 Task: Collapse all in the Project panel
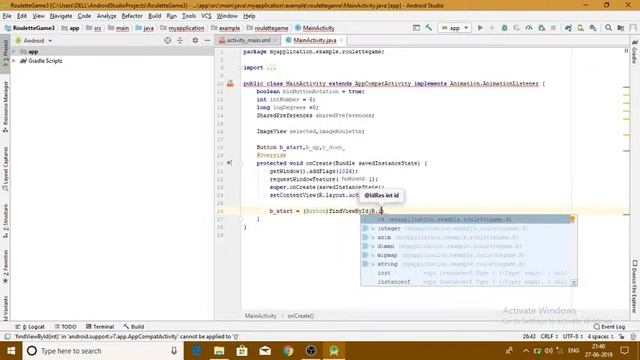click(x=180, y=40)
